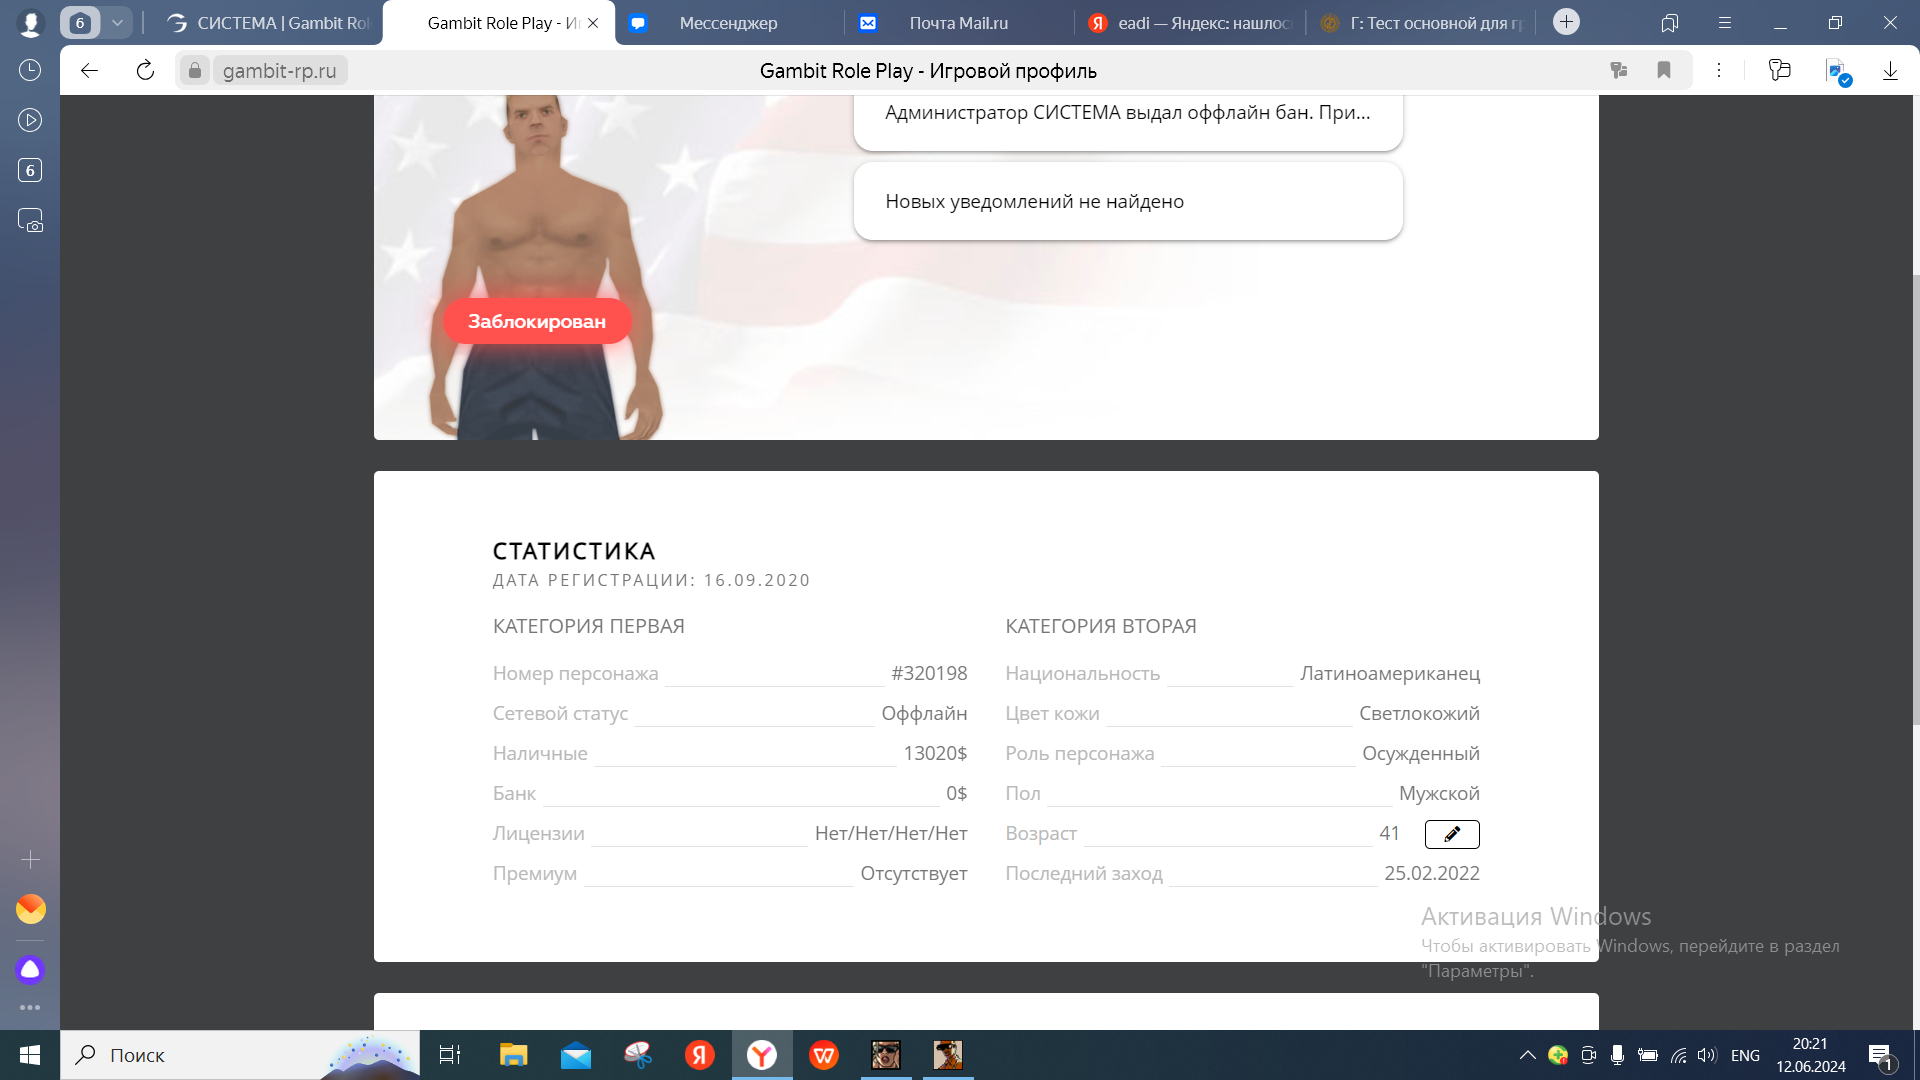The height and width of the screenshot is (1080, 1920).
Task: Bookmark this page with the bookmark icon
Action: (1664, 70)
